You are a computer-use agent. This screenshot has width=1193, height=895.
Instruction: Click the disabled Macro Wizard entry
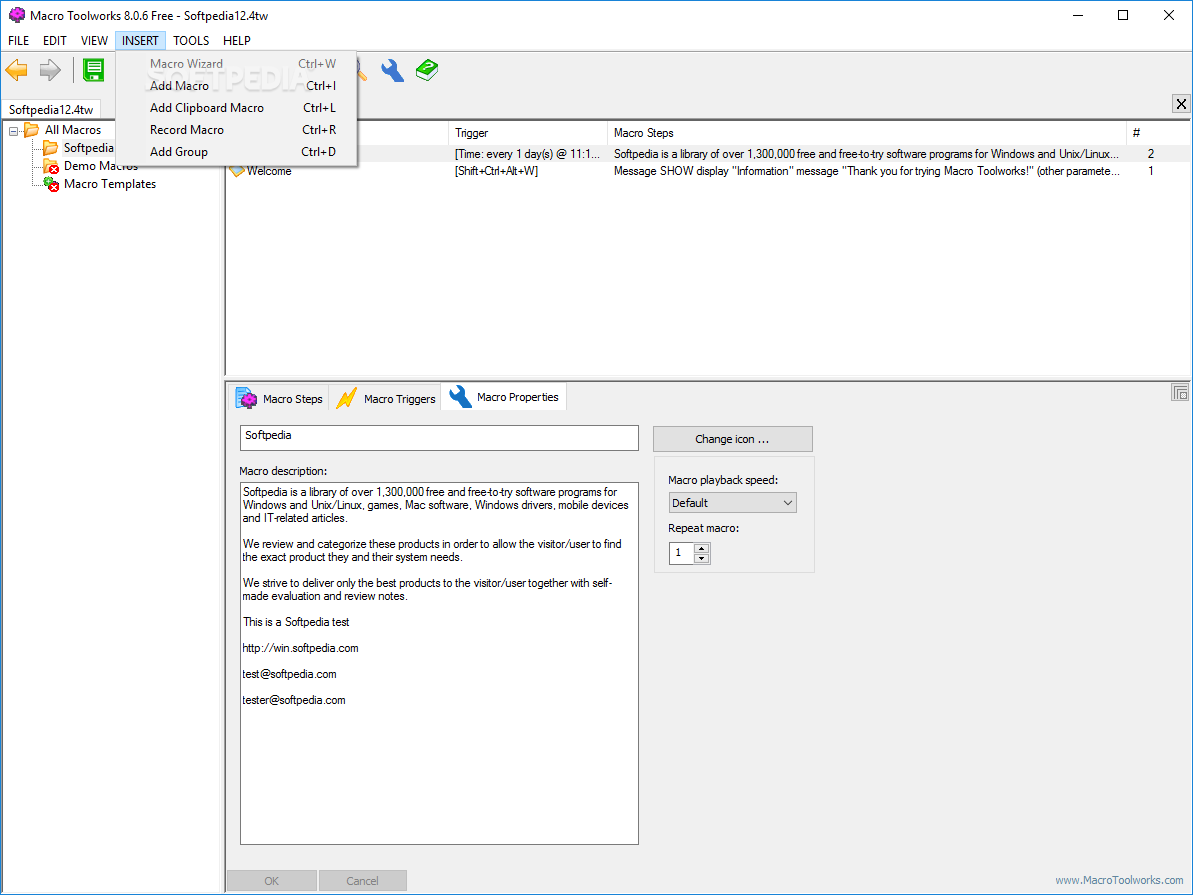237,64
